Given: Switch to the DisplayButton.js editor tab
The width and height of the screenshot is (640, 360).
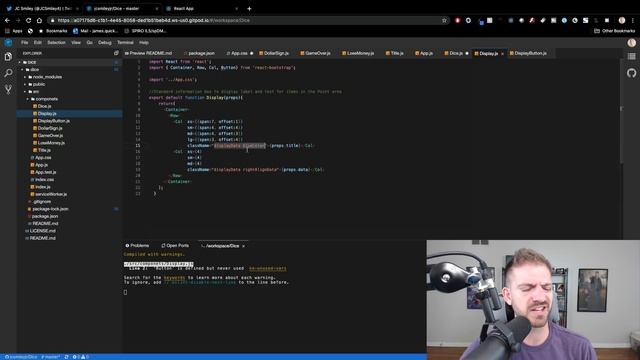Looking at the screenshot, I should (x=528, y=53).
